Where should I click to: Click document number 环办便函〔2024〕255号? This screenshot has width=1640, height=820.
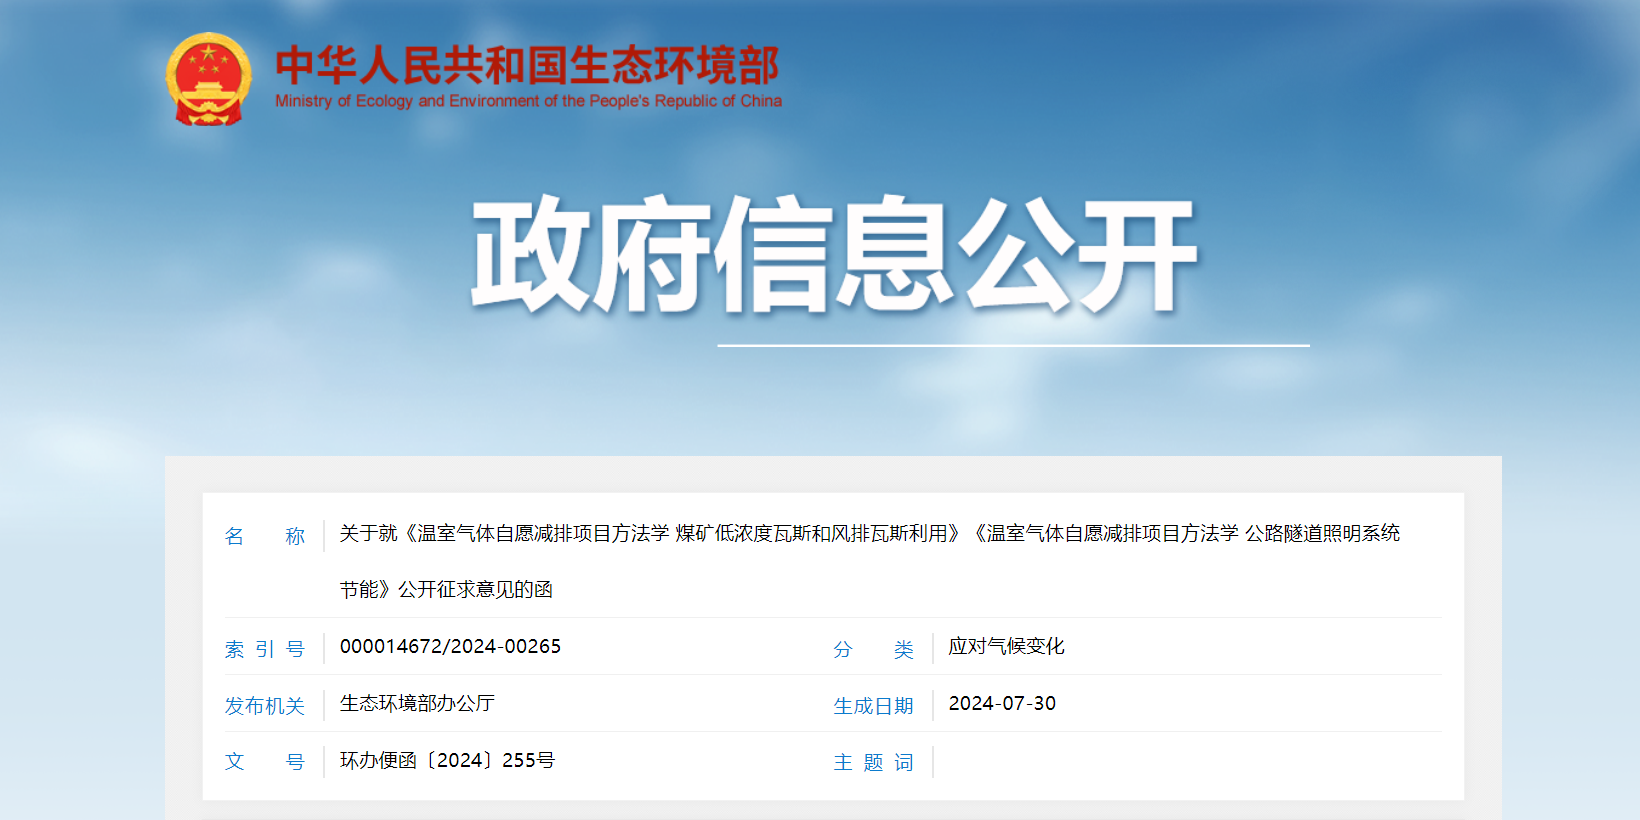[x=447, y=761]
